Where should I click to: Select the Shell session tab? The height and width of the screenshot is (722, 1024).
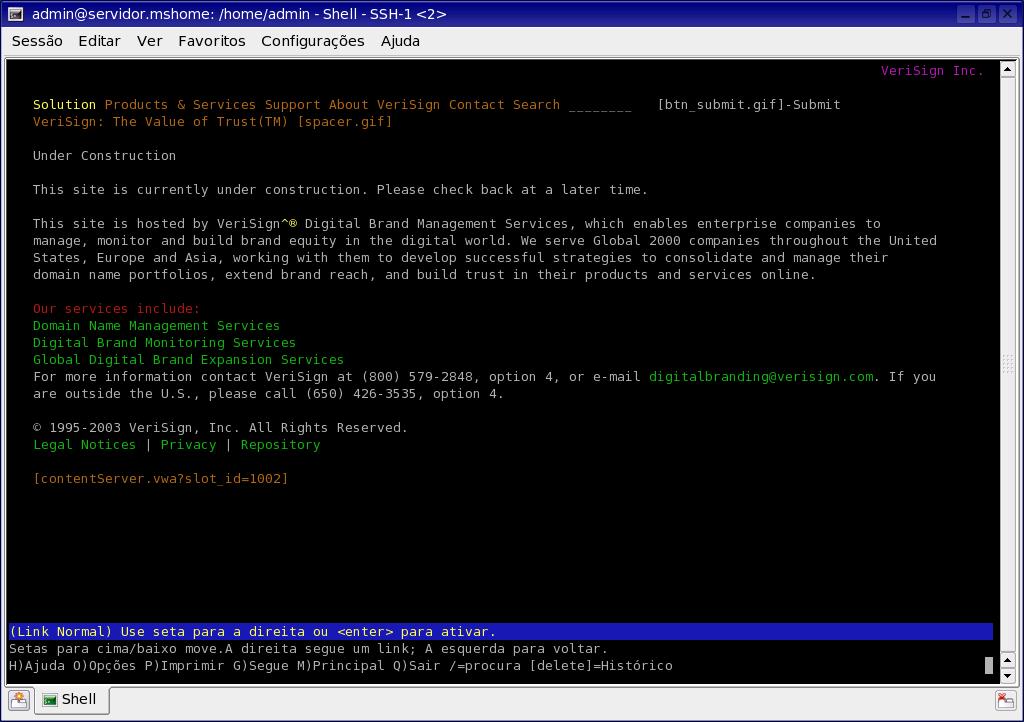(x=71, y=700)
